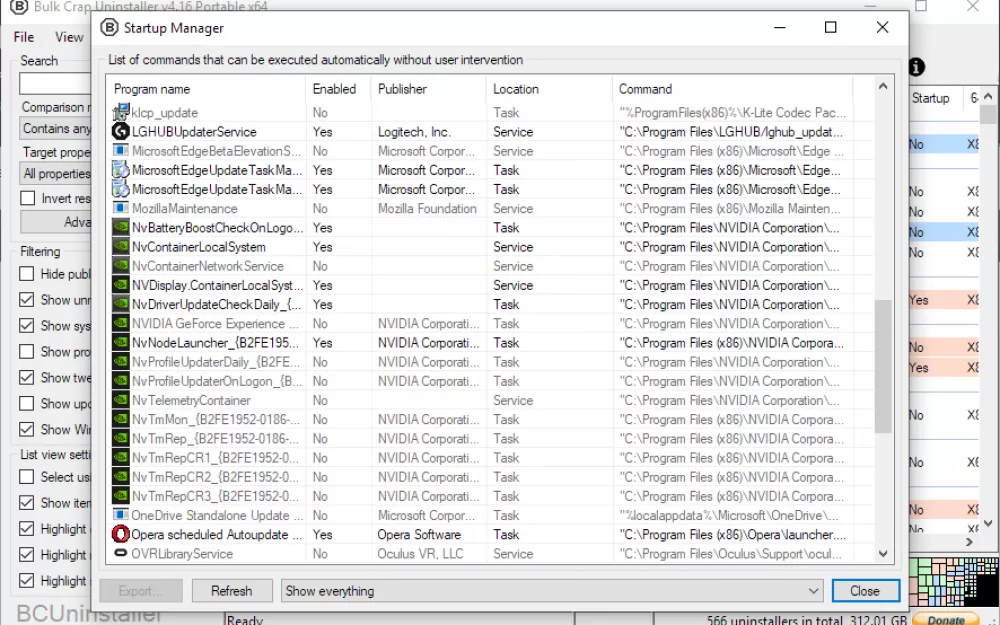1000x625 pixels.
Task: Open the View menu in main window
Action: click(x=69, y=37)
